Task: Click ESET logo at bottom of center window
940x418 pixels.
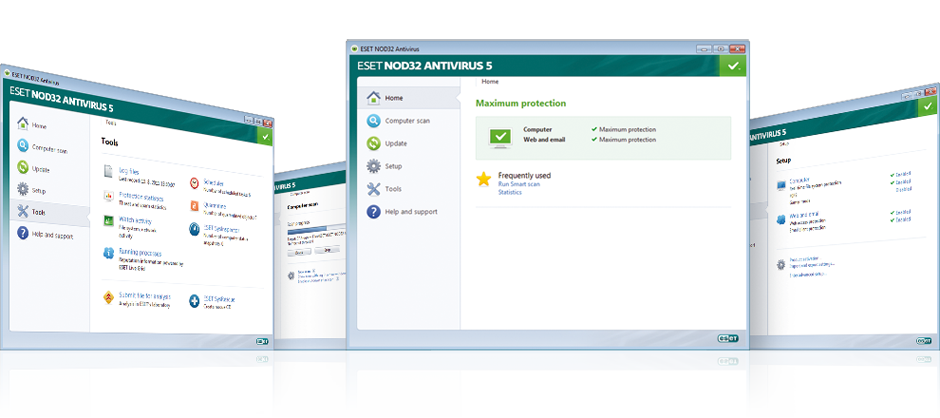Action: pyautogui.click(x=728, y=338)
